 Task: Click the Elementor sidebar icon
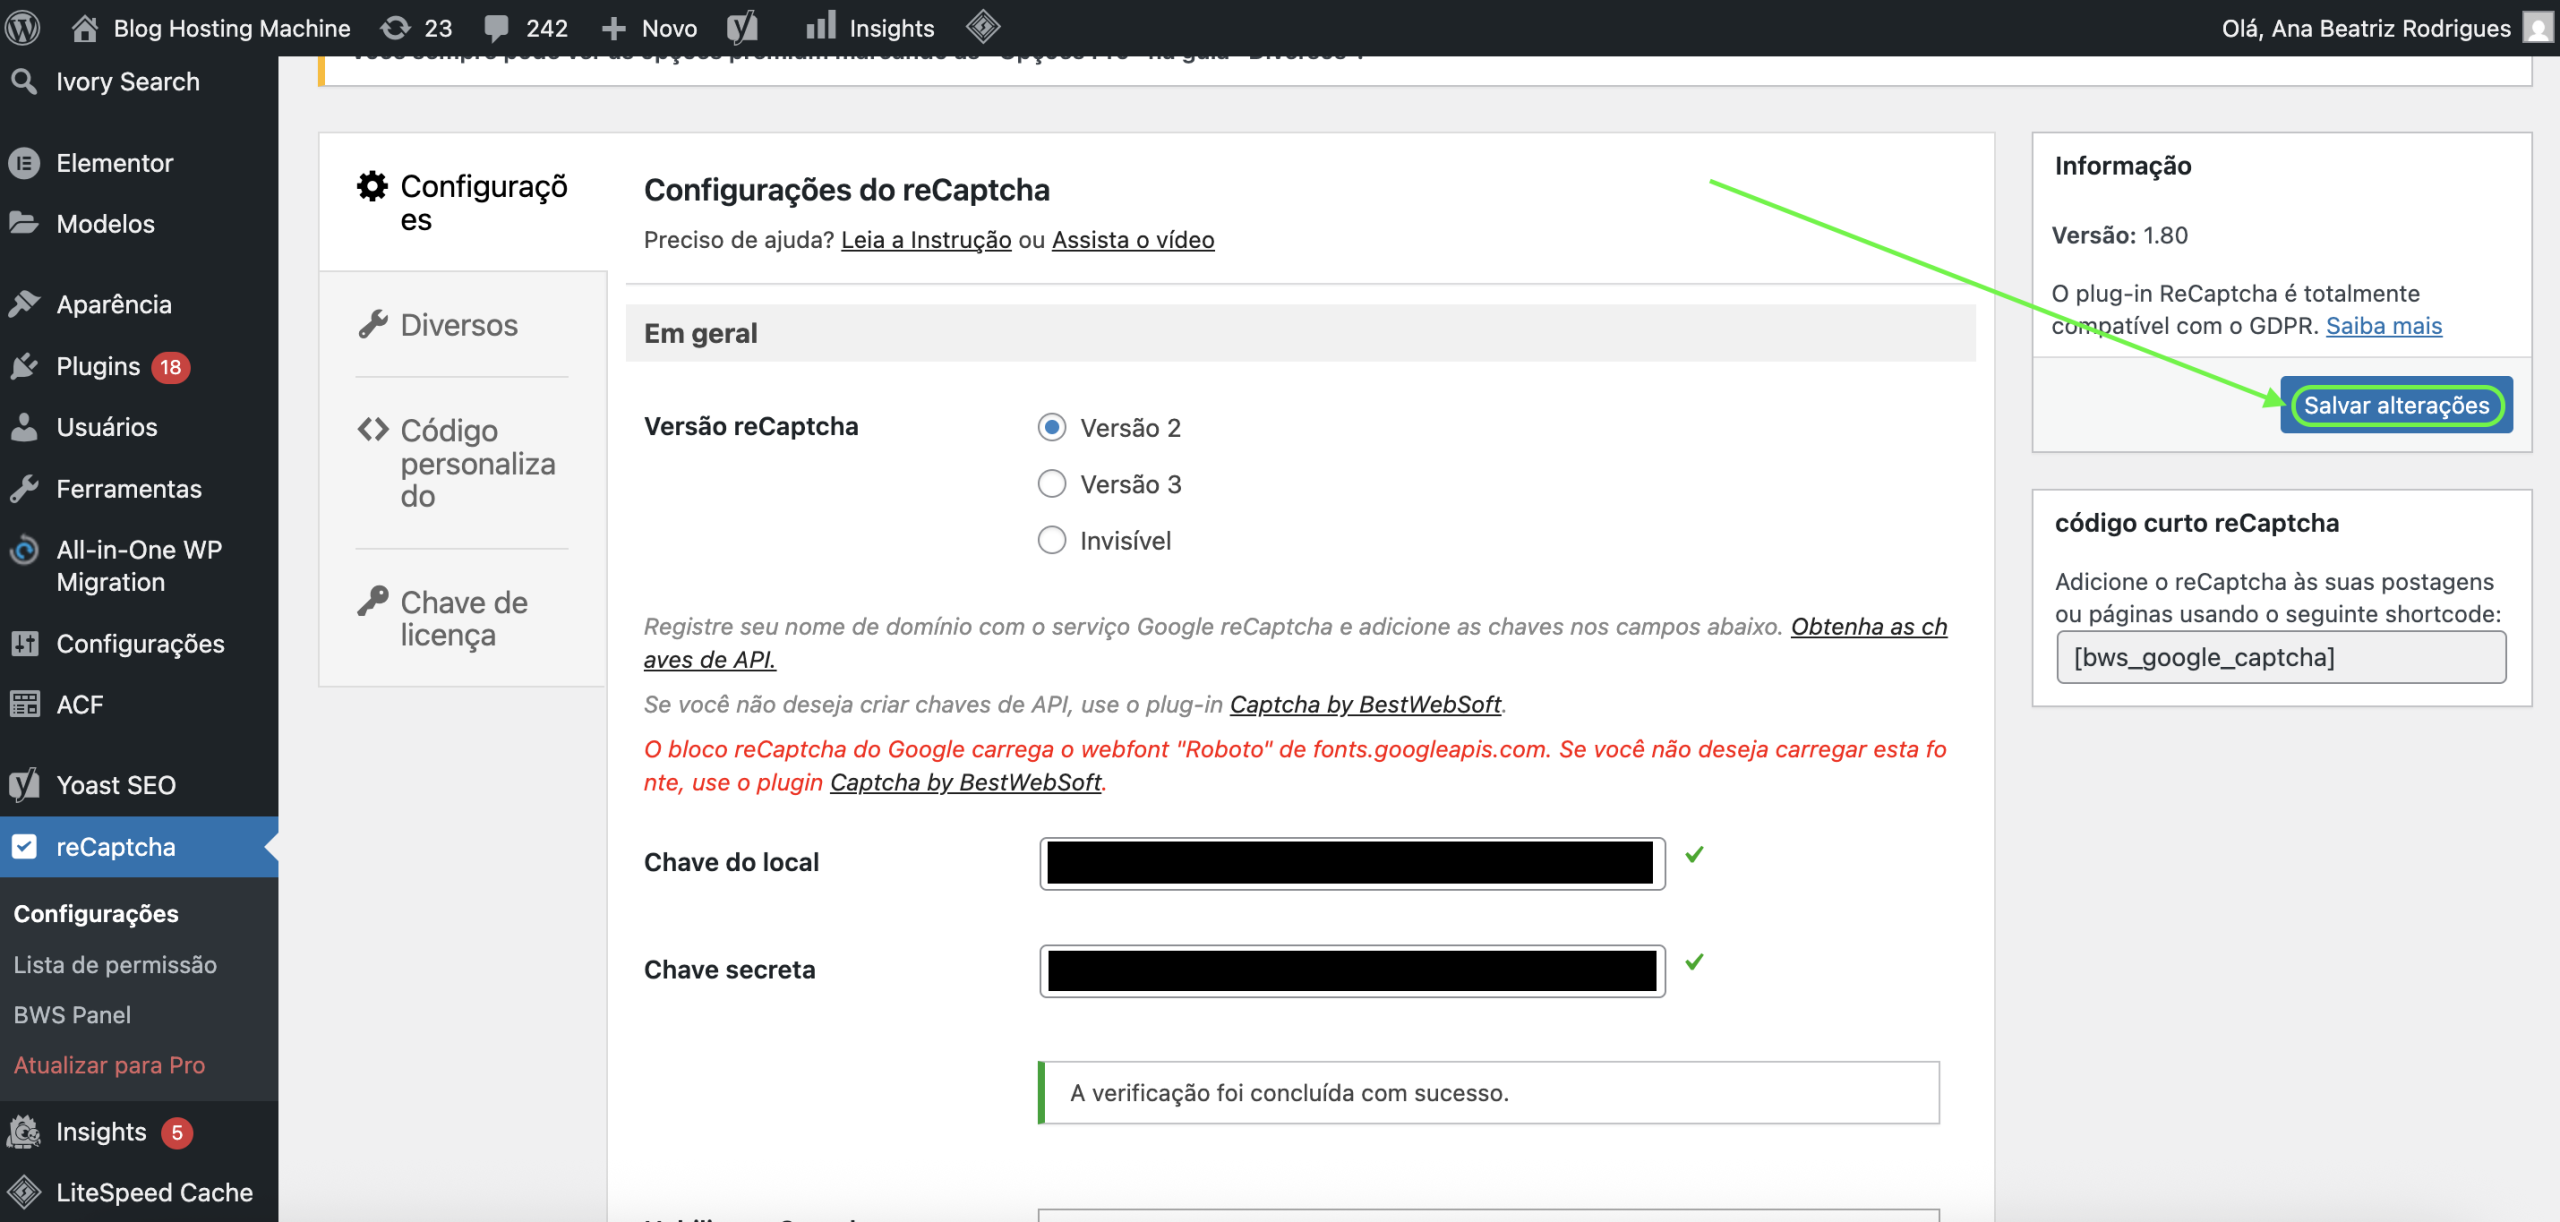click(x=24, y=163)
